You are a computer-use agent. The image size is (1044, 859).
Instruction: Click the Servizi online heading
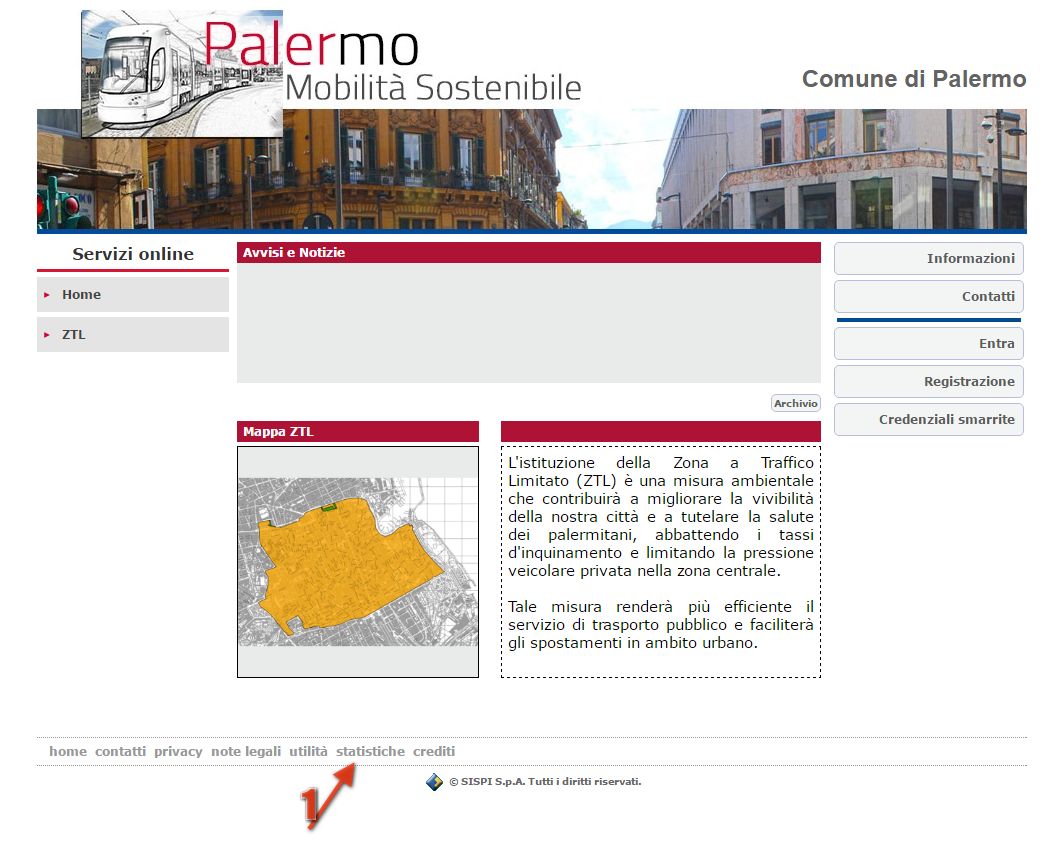pyautogui.click(x=133, y=254)
